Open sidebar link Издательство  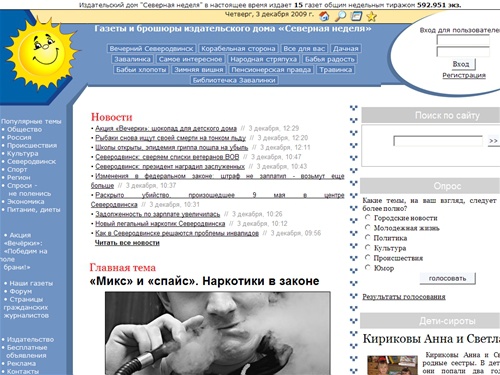[x=30, y=339]
